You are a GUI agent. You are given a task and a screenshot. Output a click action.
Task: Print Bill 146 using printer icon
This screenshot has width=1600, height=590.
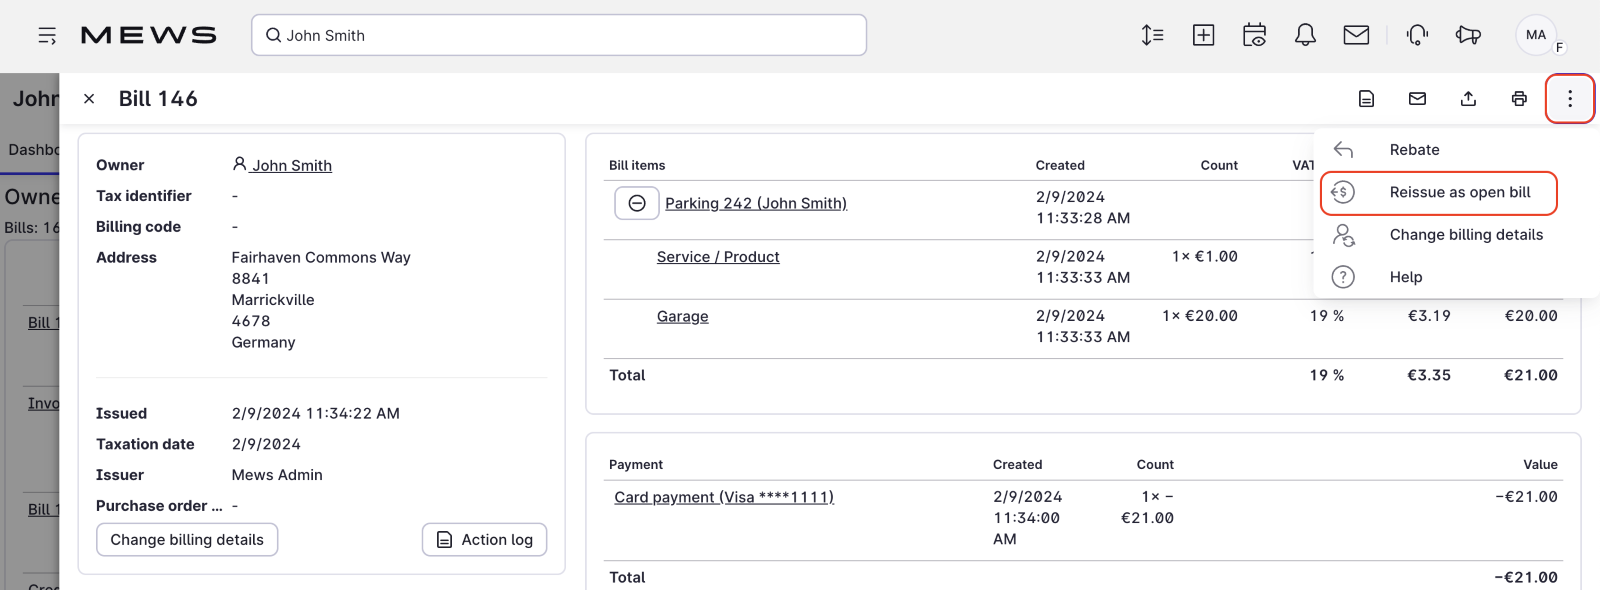(1519, 99)
